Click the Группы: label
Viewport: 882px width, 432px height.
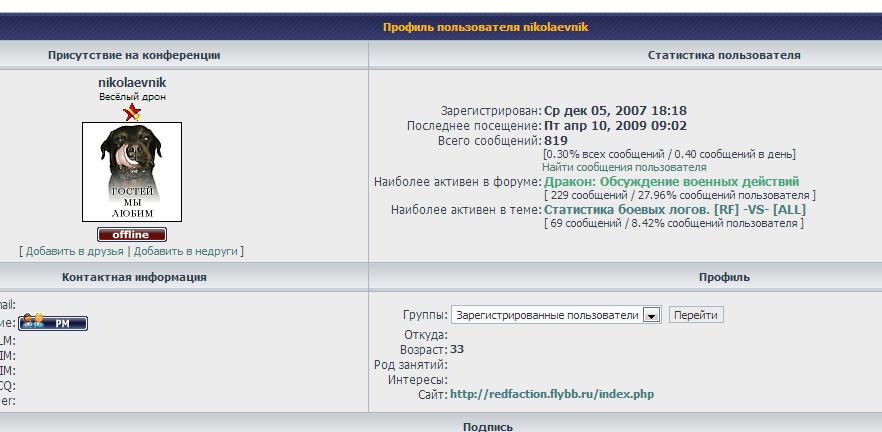[425, 314]
